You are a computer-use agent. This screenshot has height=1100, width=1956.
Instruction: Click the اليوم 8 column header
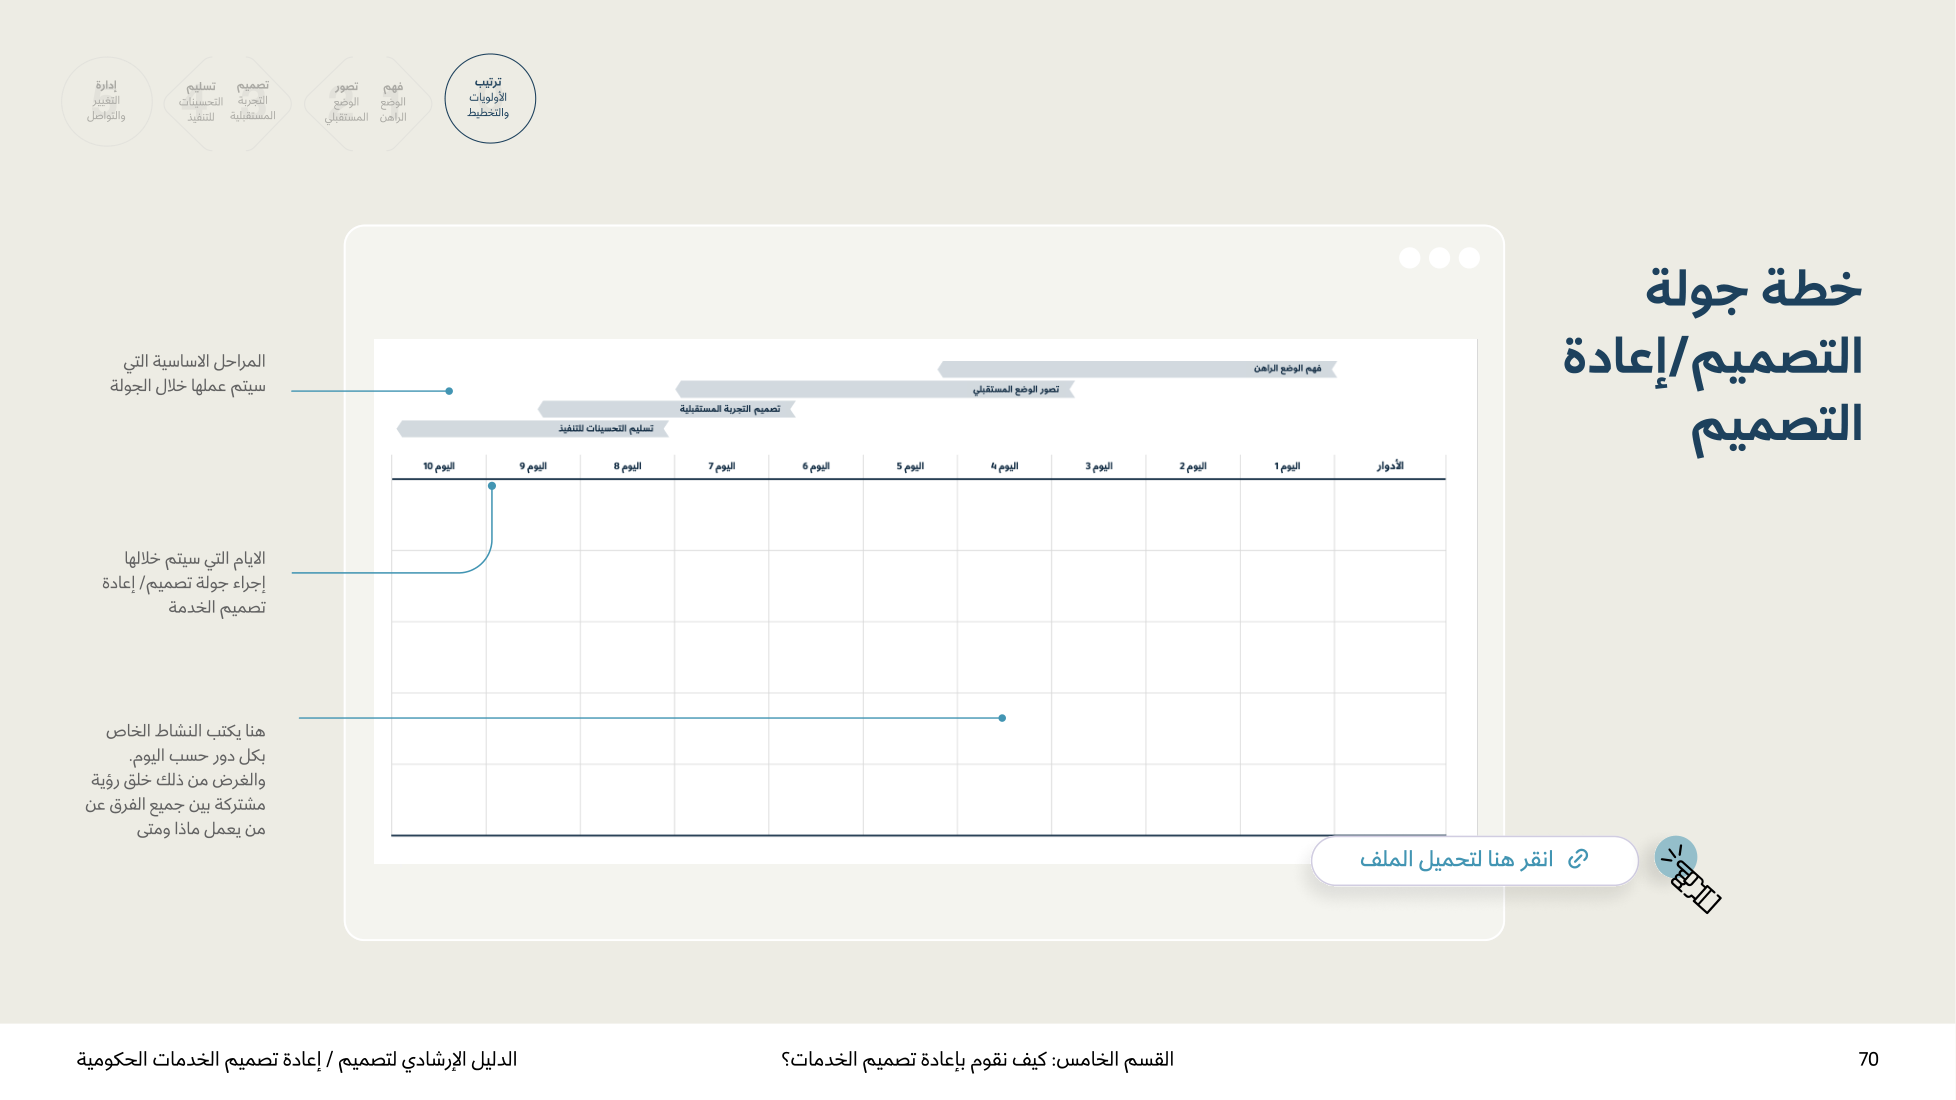(x=628, y=466)
